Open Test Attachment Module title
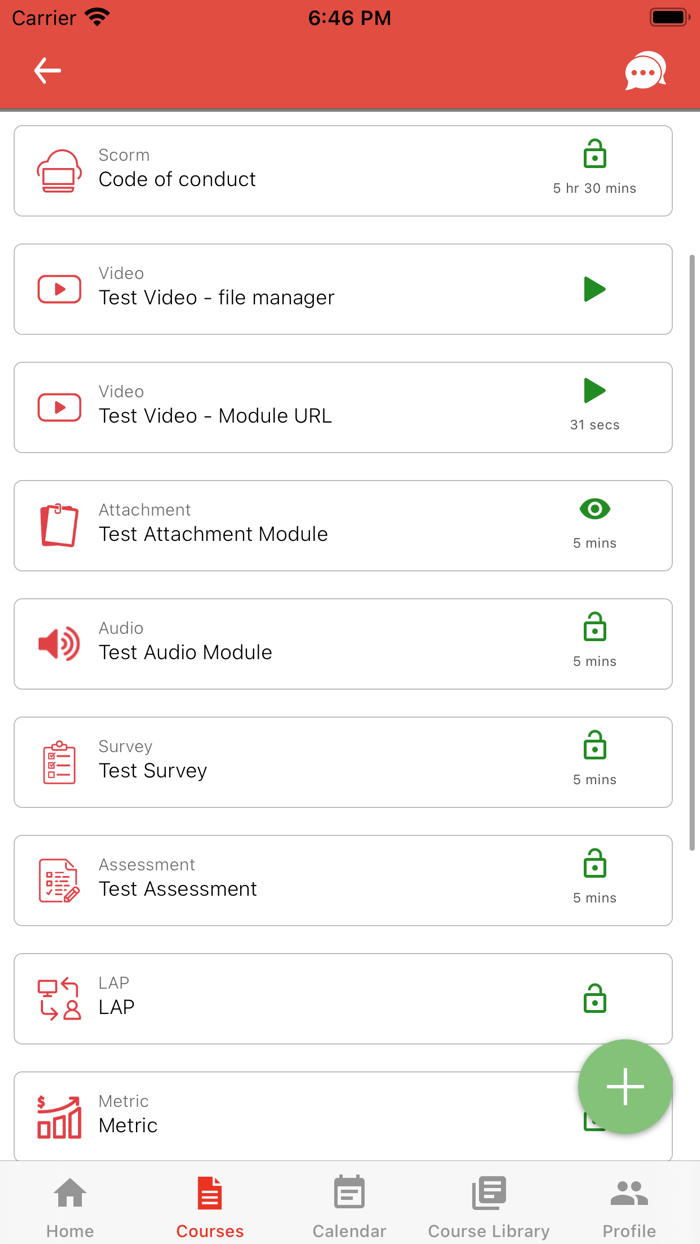Viewport: 700px width, 1244px height. coord(213,534)
